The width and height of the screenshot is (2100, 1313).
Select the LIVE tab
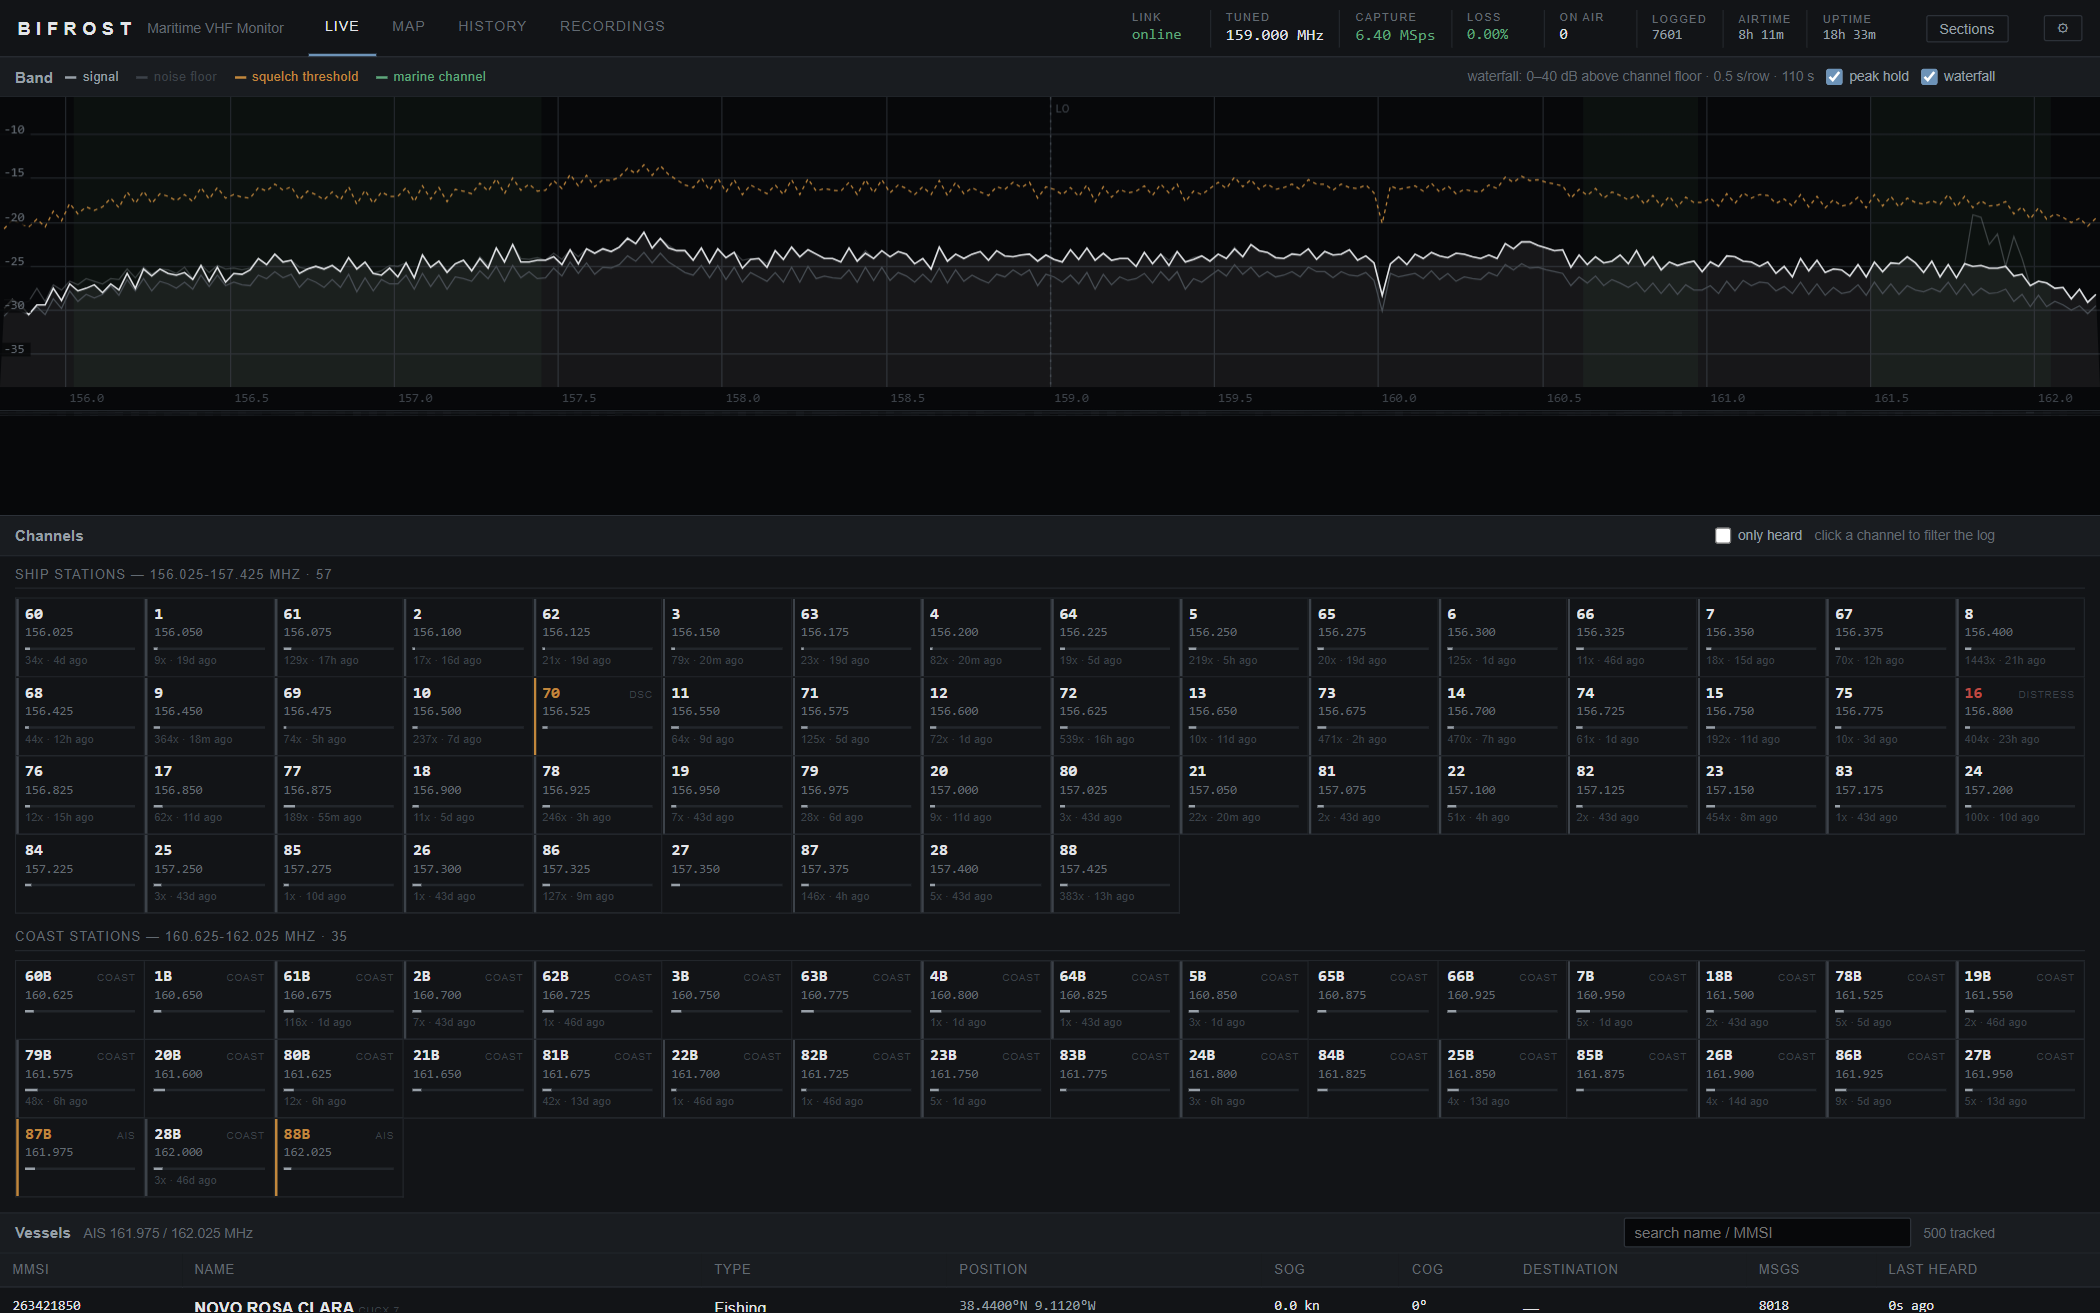(342, 26)
